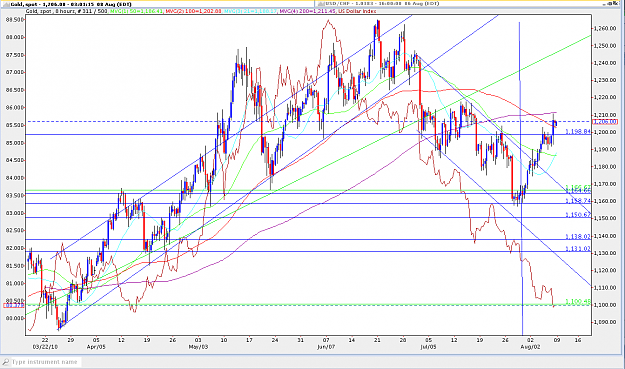Select the red left-axis marker at 80.37

pyautogui.click(x=14, y=306)
